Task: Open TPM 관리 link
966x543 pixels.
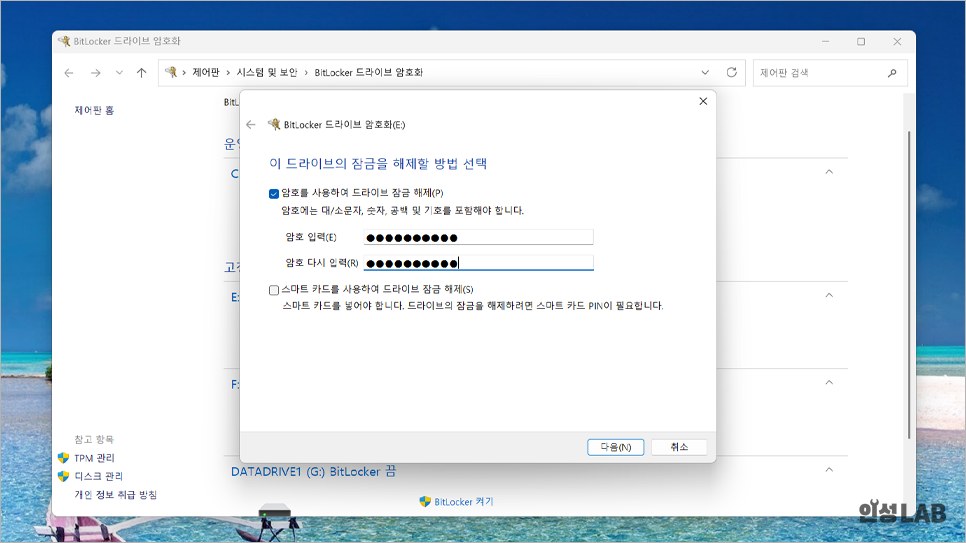Action: pos(94,458)
